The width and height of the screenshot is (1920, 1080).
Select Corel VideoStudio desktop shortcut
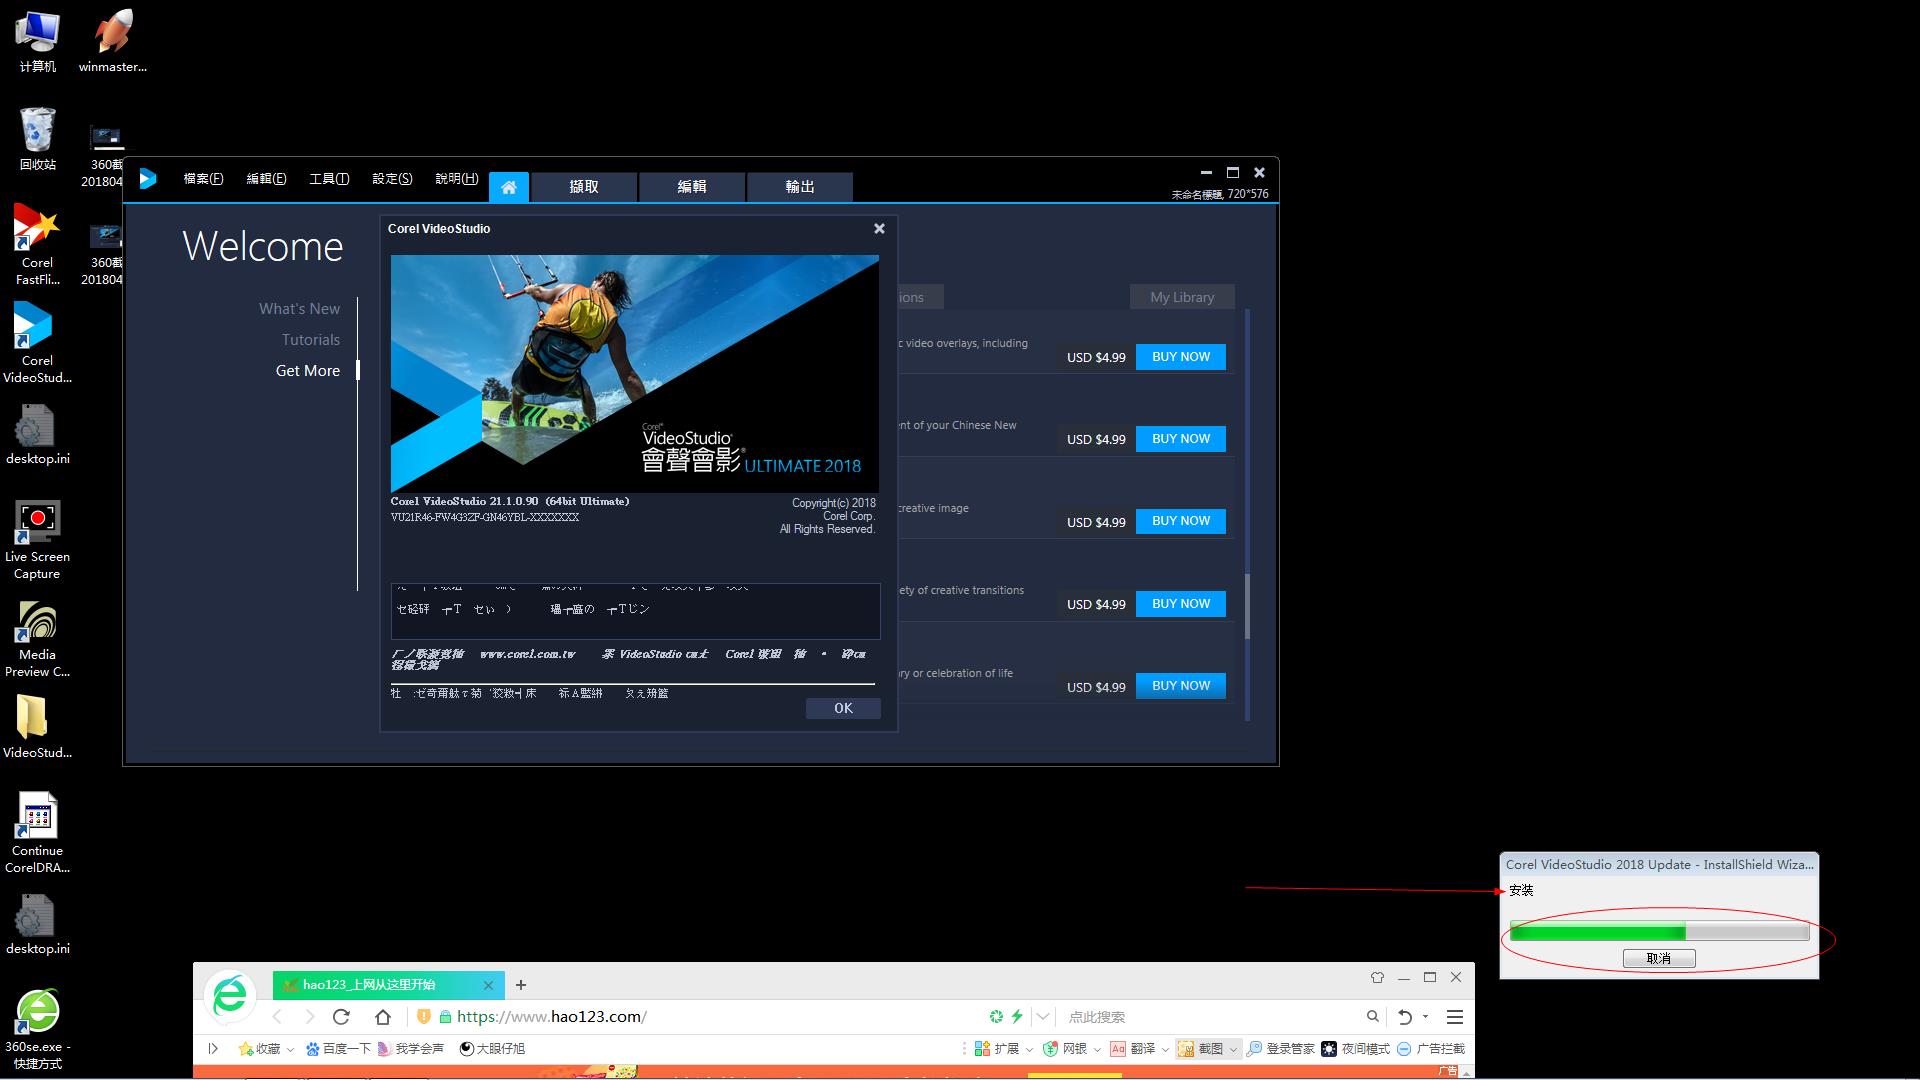click(x=37, y=343)
